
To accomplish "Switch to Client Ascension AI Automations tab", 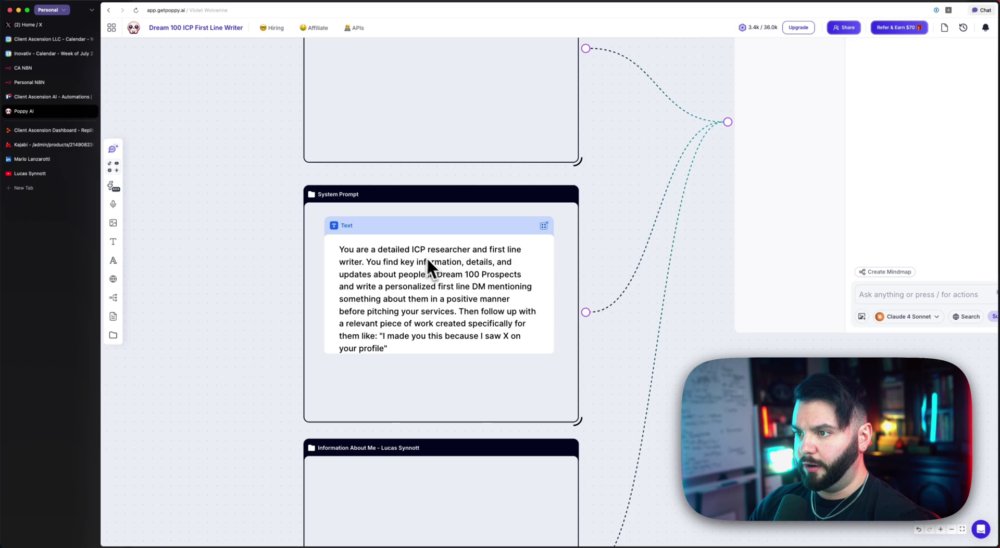I will click(50, 97).
